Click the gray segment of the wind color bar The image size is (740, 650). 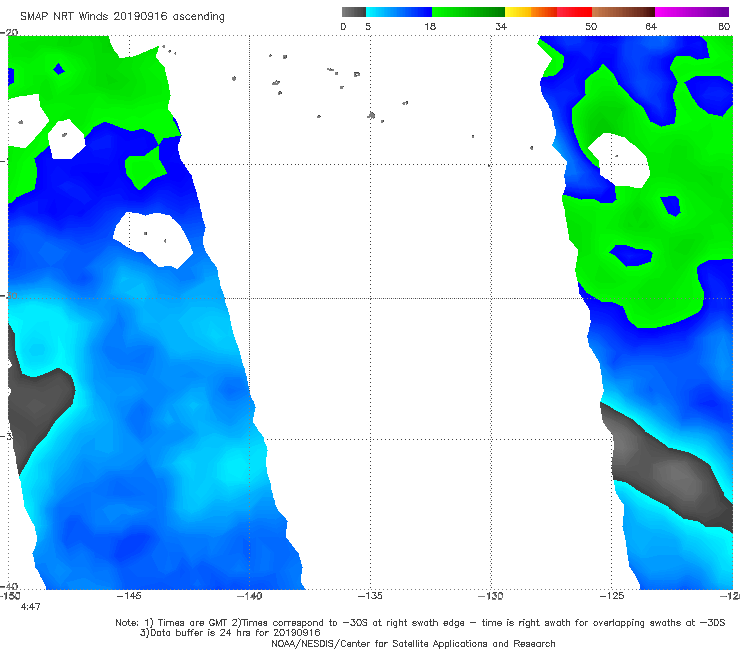(354, 12)
